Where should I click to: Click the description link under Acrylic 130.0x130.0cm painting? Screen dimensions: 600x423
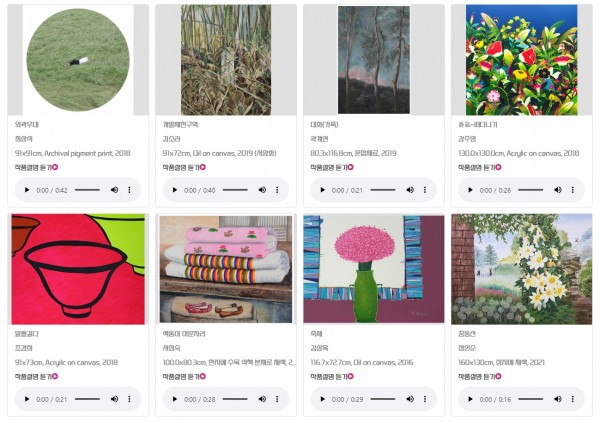480,167
